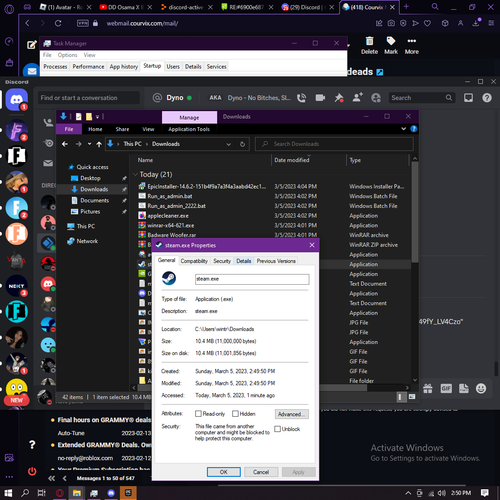Tick the Unblock checkbox
500x500 pixels.
click(x=277, y=429)
